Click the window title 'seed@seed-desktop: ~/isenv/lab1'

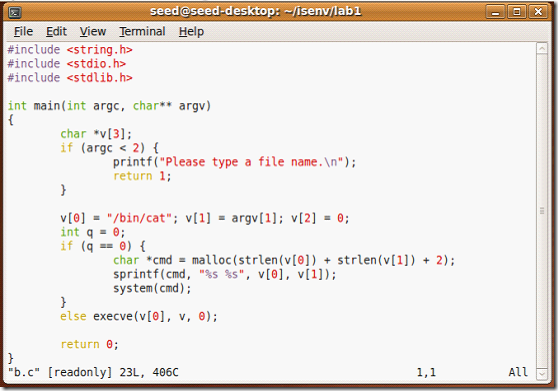click(x=255, y=11)
